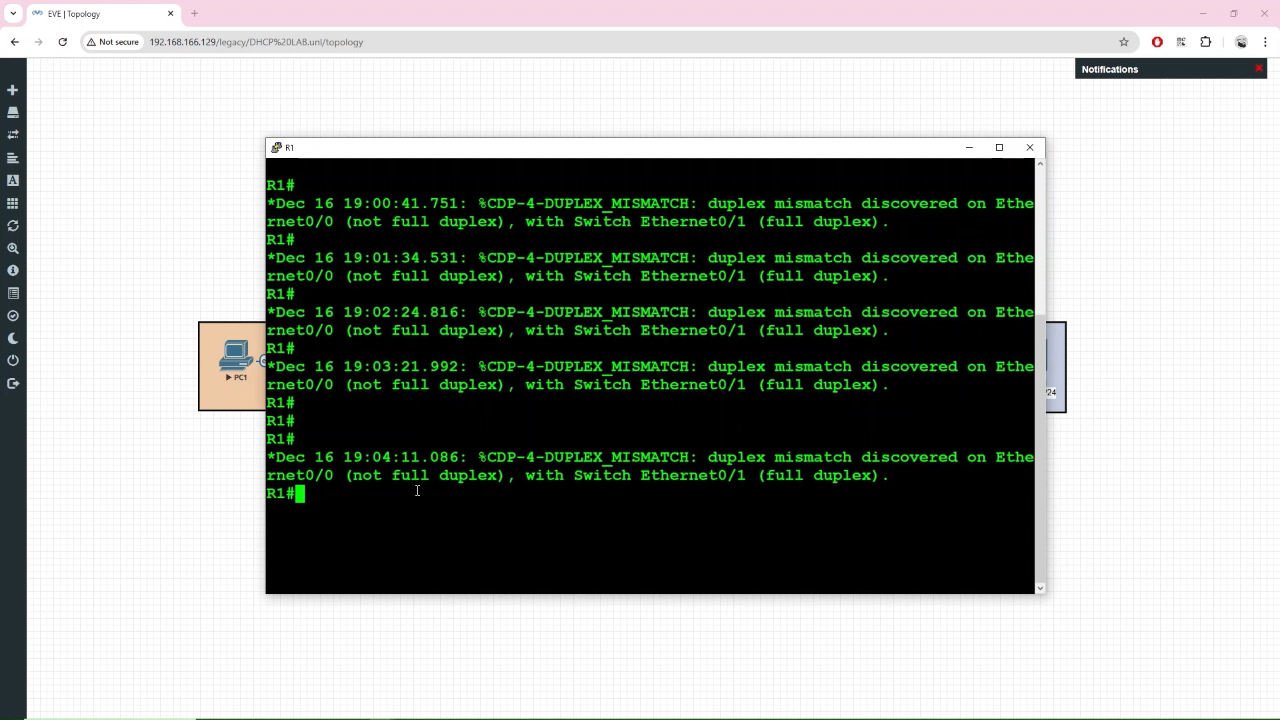Click the R1 terminal vertical scrollbar

[x=1040, y=240]
